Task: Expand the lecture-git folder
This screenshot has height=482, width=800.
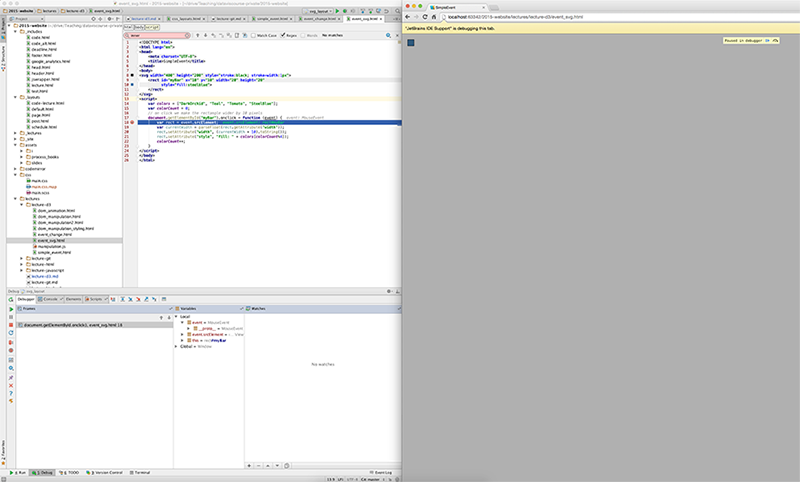Action: click(x=21, y=259)
